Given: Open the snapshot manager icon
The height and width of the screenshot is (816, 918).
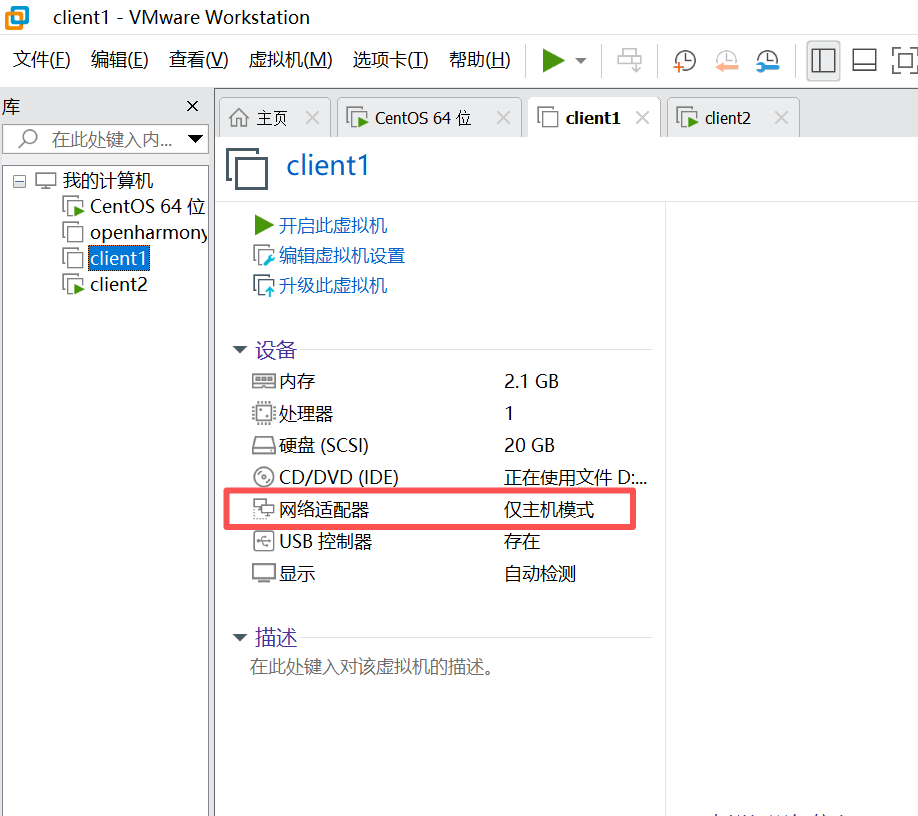Looking at the screenshot, I should click(x=768, y=60).
